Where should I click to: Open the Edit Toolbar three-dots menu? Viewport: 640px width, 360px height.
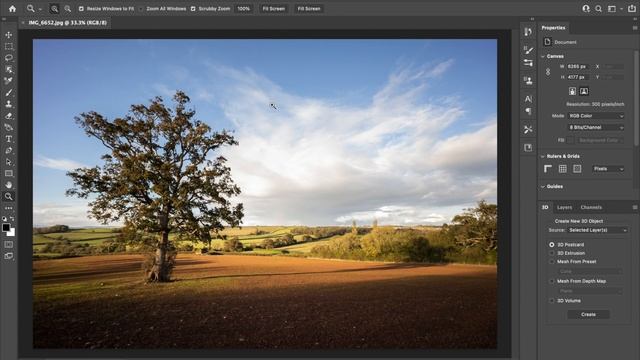coord(9,208)
